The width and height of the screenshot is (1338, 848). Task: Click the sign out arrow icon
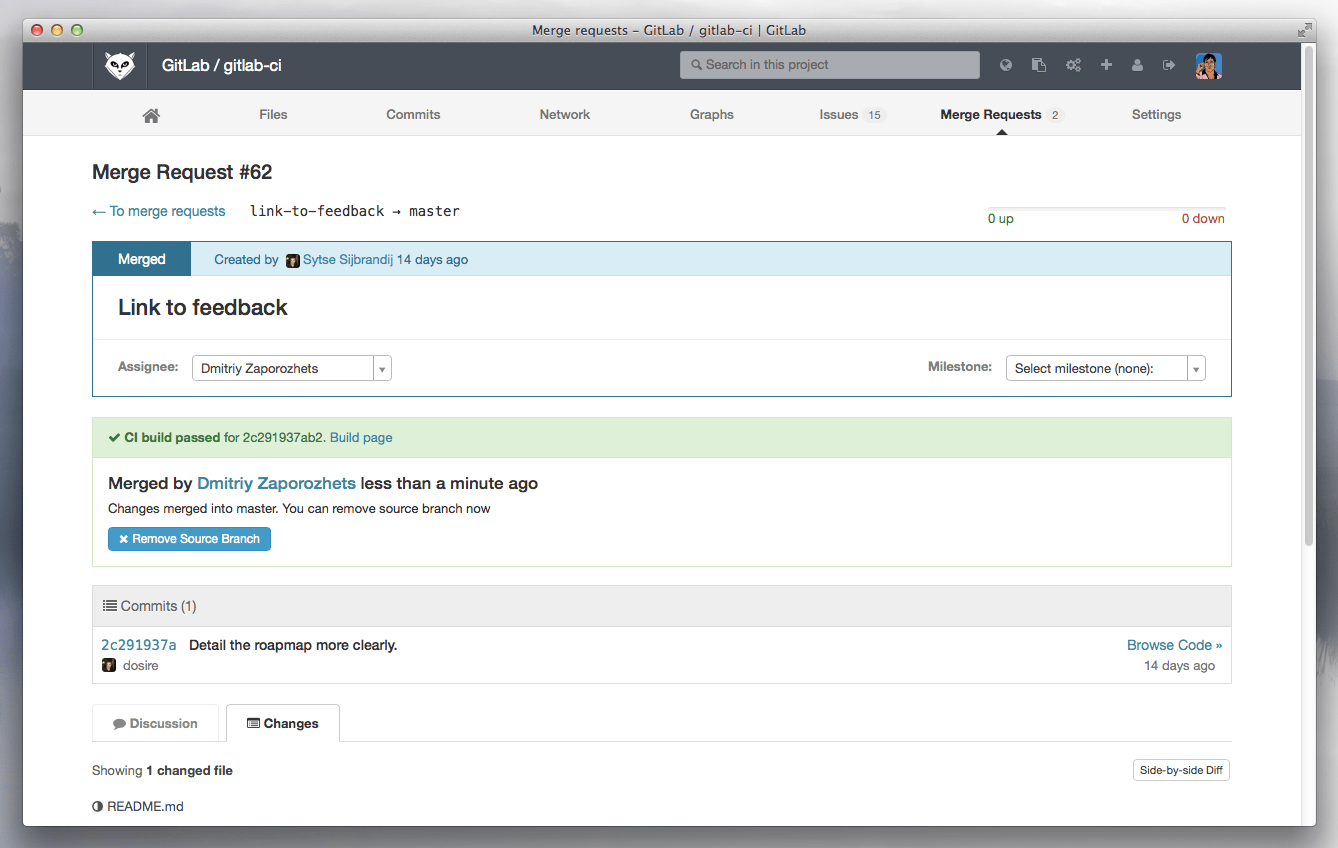click(x=1169, y=65)
